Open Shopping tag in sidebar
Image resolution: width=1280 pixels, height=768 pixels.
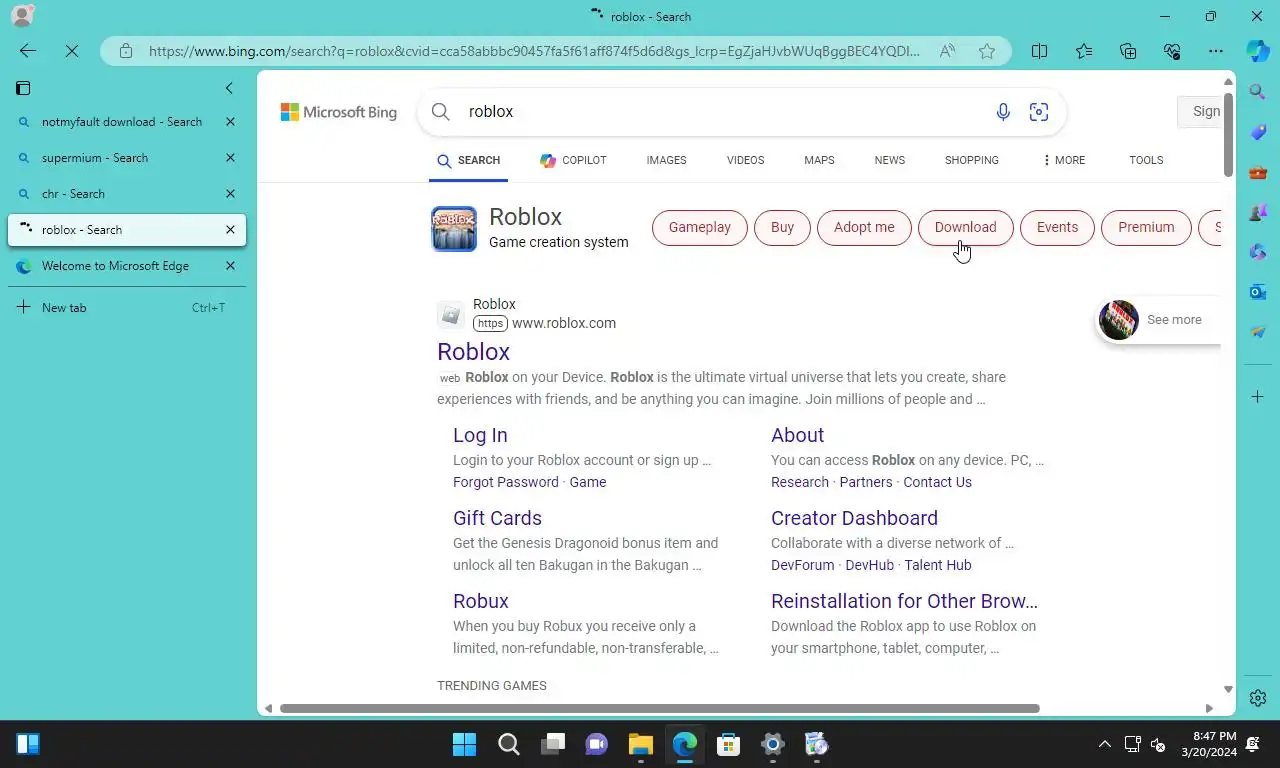[1258, 132]
